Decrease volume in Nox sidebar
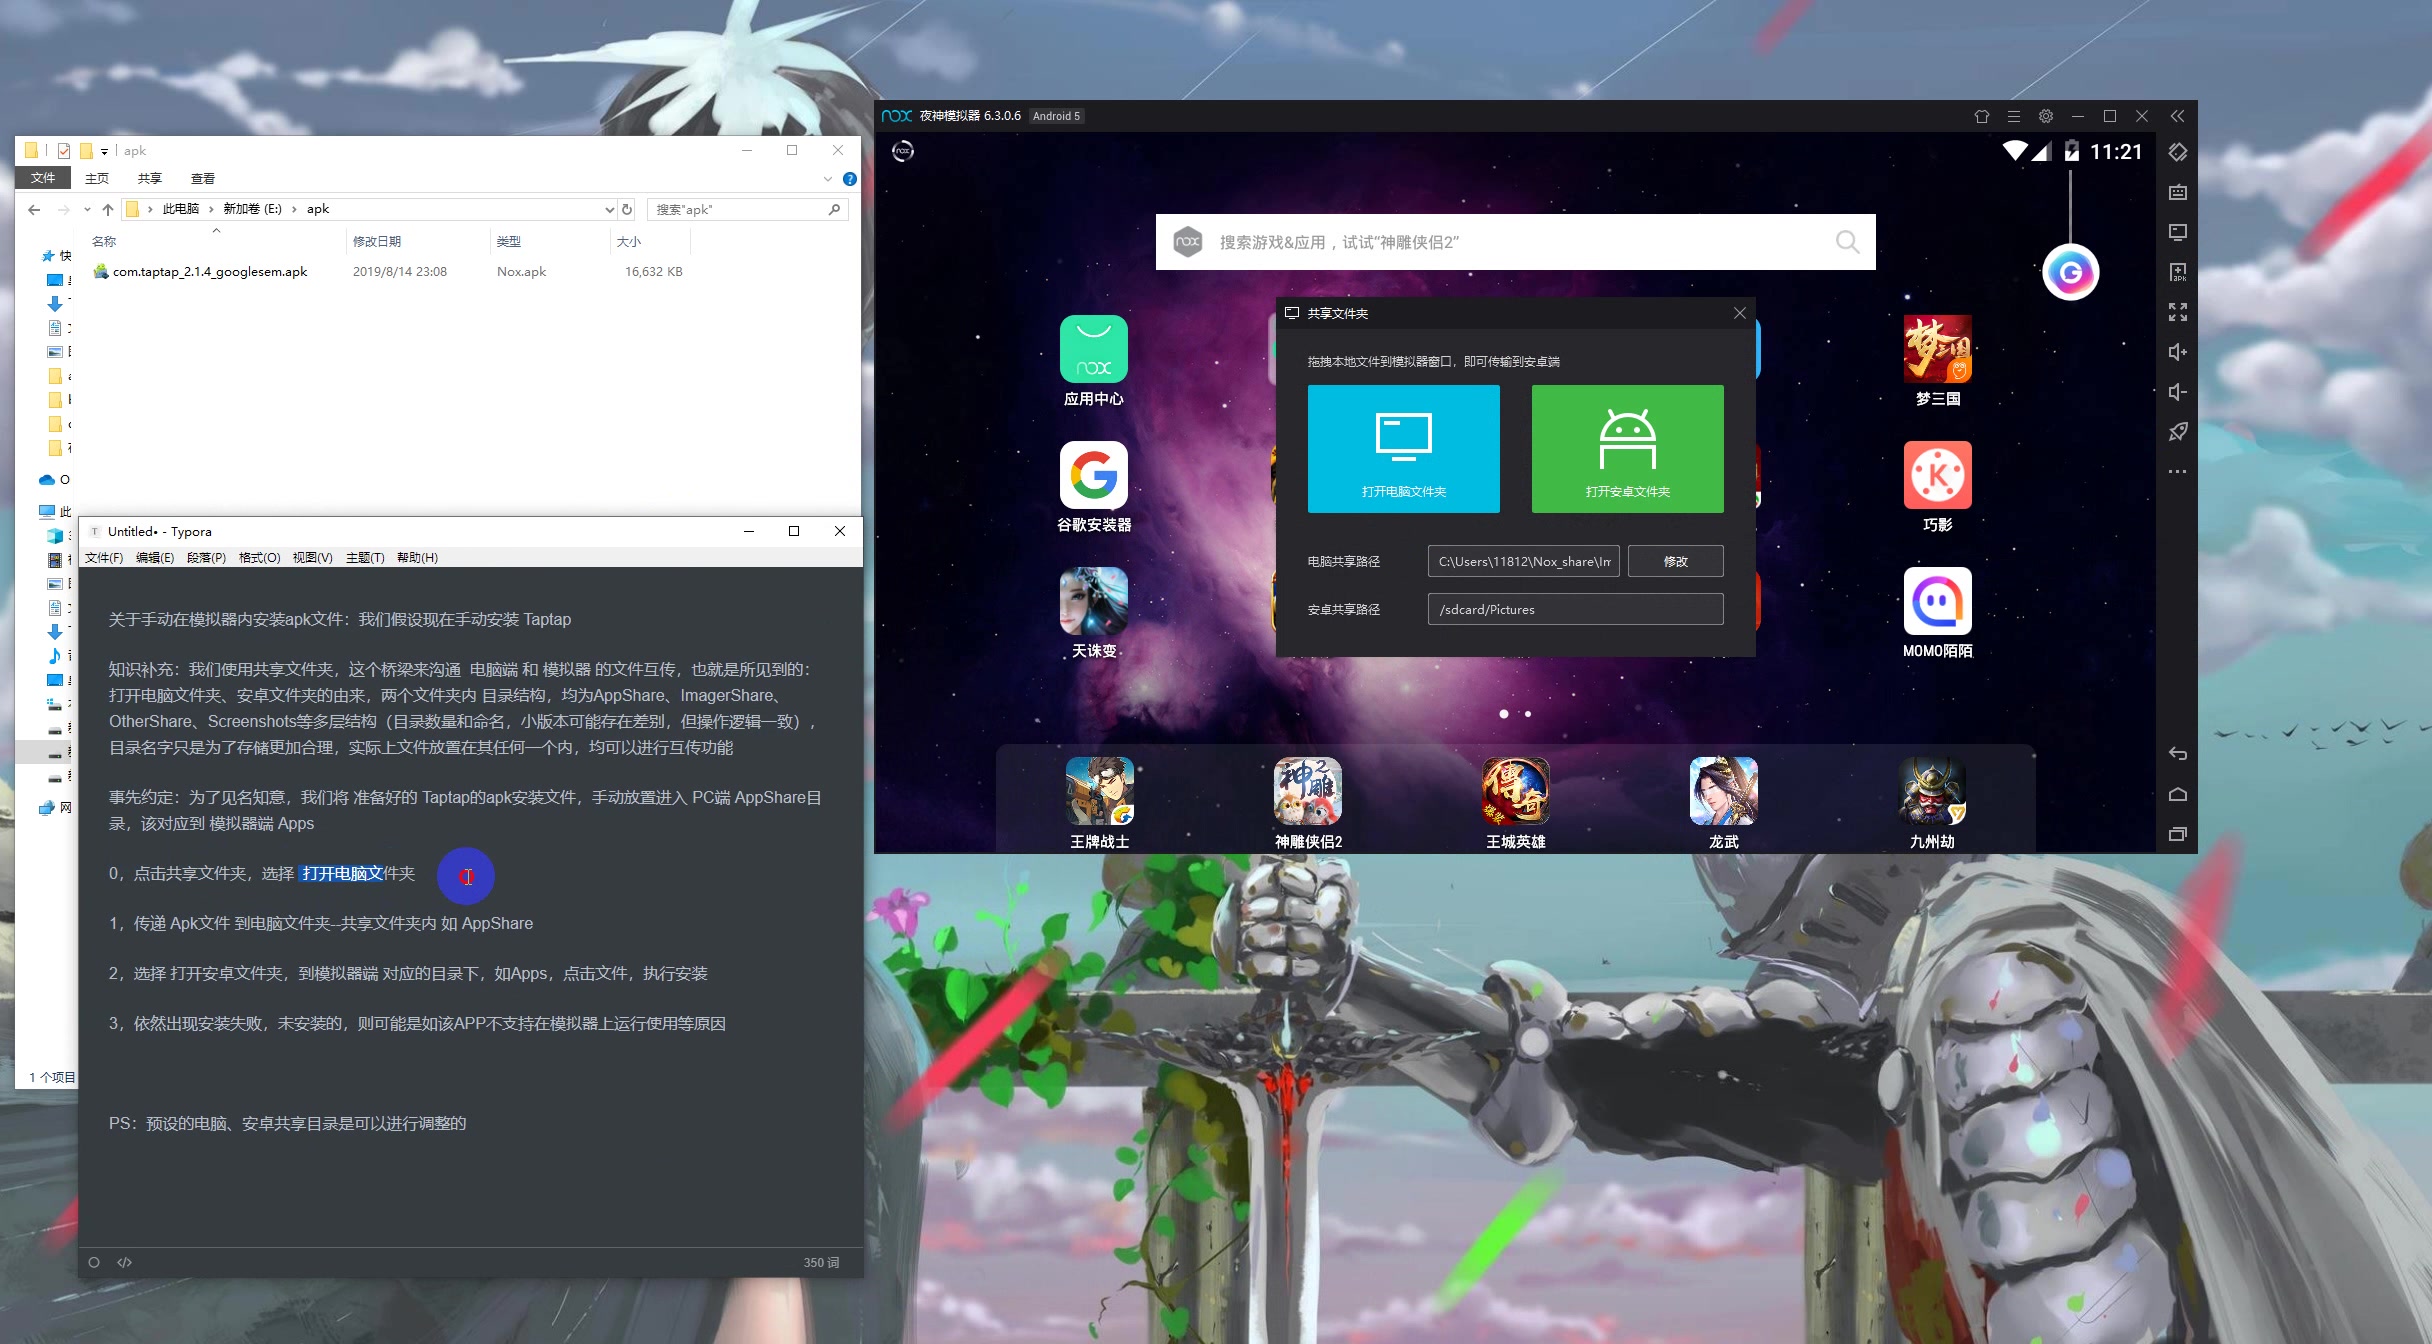The width and height of the screenshot is (2432, 1344). (2177, 392)
